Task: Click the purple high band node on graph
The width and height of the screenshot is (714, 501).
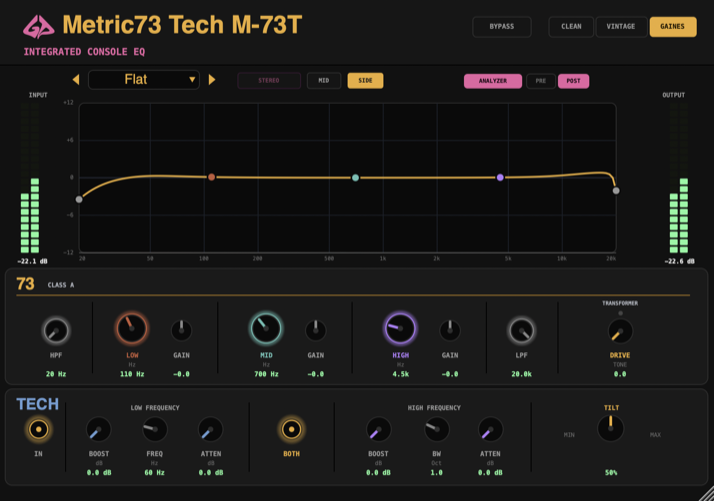Action: pyautogui.click(x=500, y=177)
